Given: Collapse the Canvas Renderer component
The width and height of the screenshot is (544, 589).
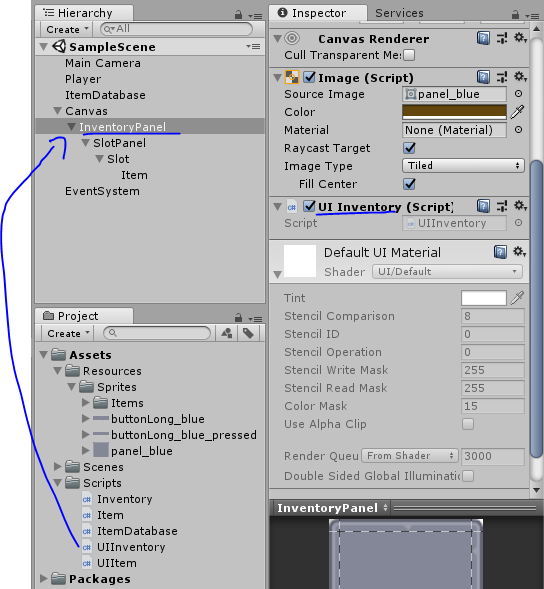Looking at the screenshot, I should pyautogui.click(x=278, y=39).
